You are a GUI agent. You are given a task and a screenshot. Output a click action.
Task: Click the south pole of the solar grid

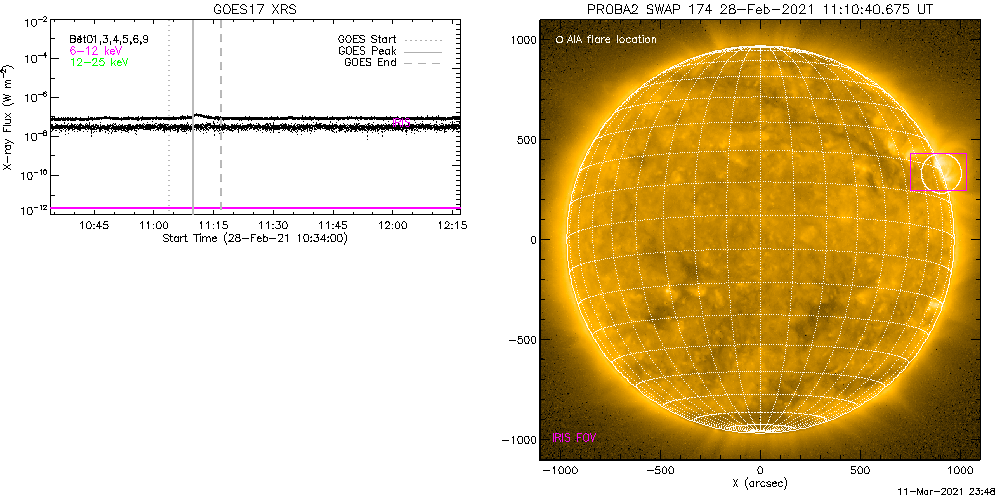point(760,427)
